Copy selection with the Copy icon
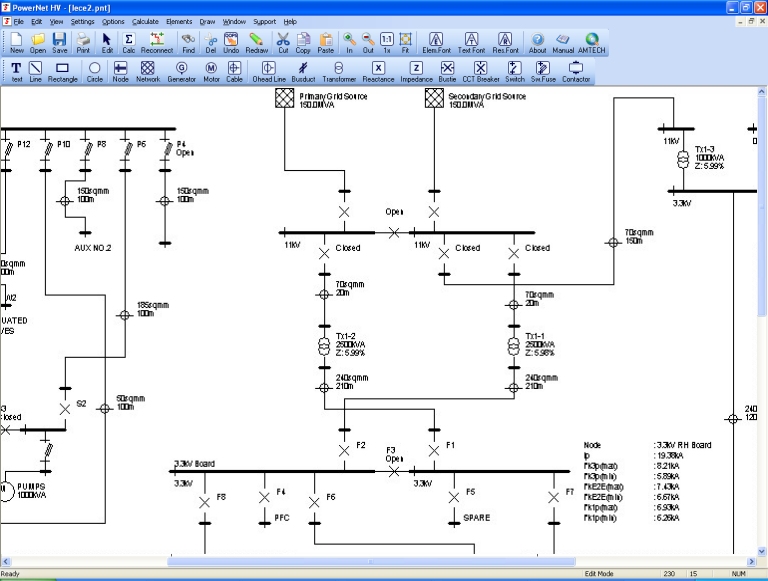 (x=303, y=43)
